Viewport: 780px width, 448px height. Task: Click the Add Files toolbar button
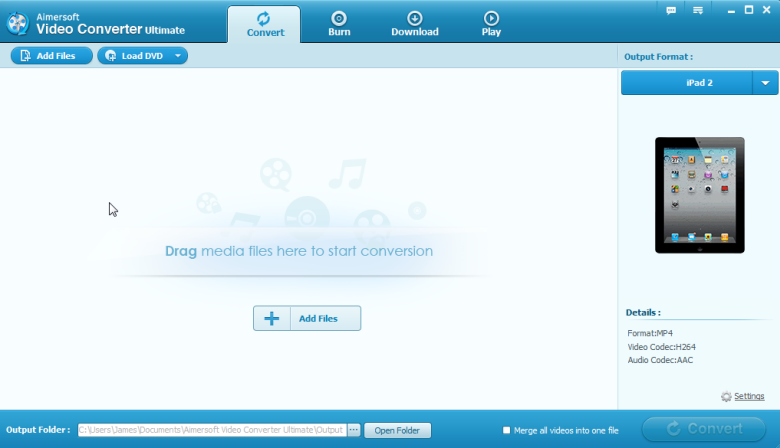(52, 56)
